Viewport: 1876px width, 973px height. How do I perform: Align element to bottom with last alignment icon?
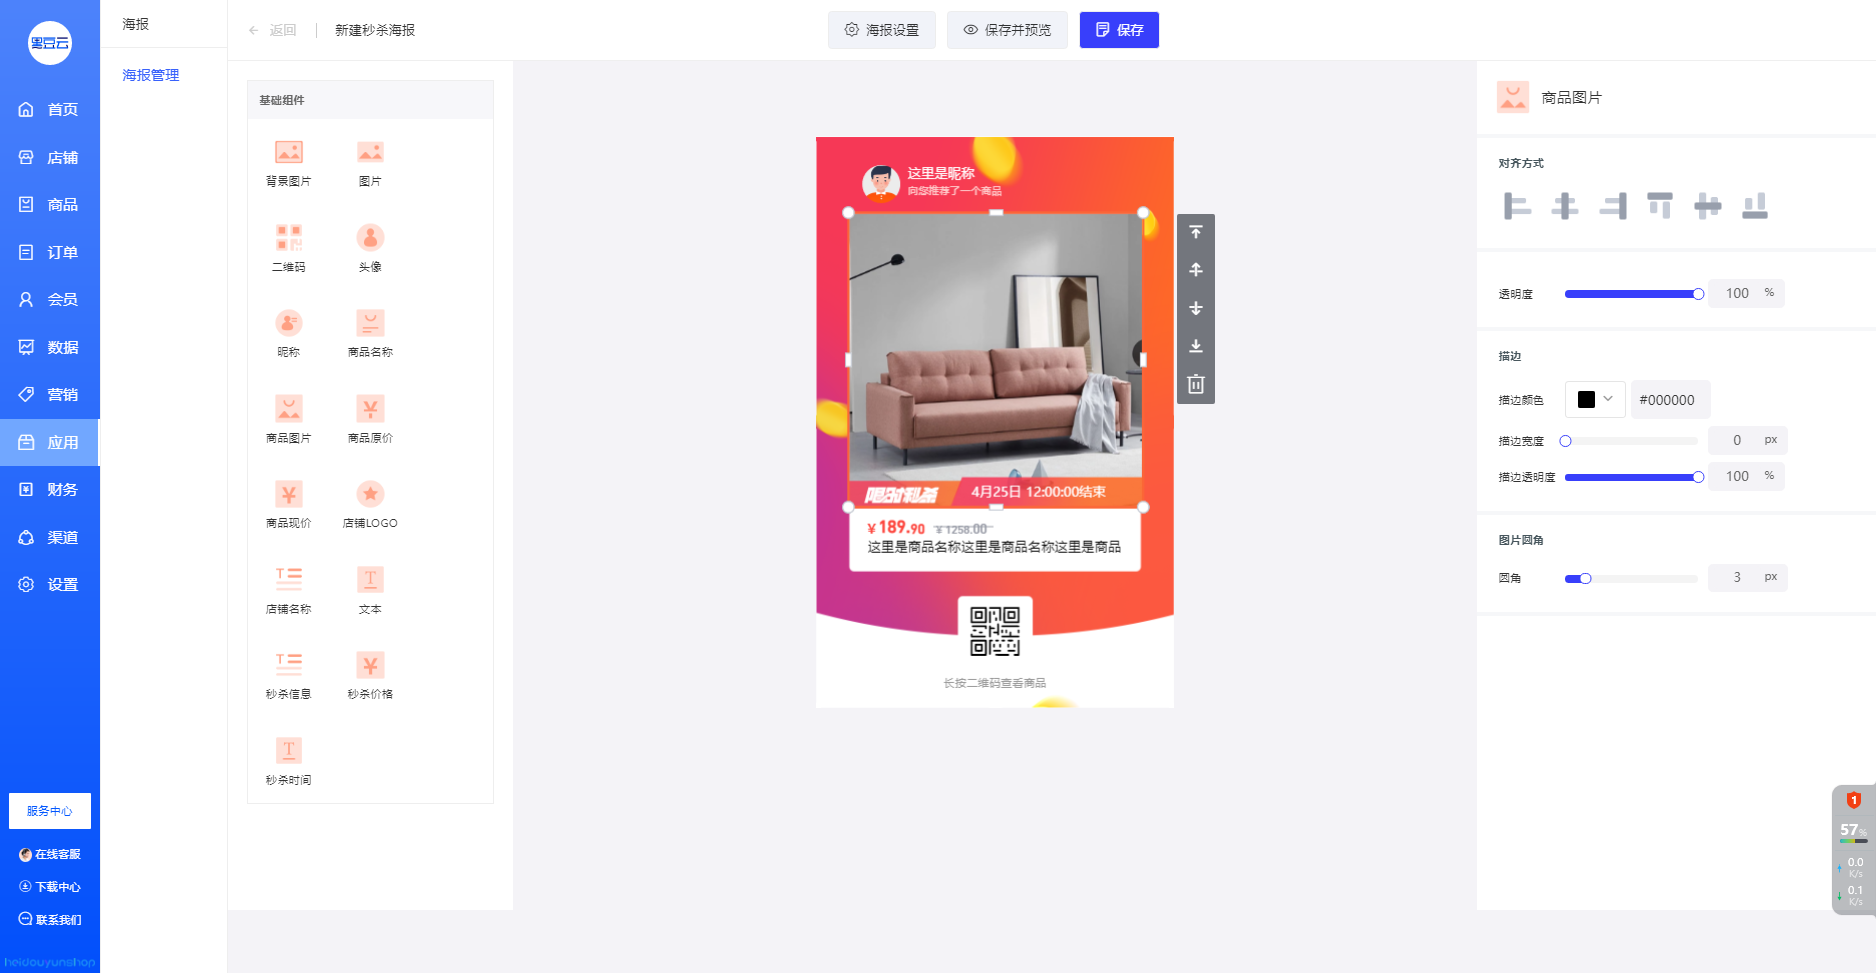1755,206
